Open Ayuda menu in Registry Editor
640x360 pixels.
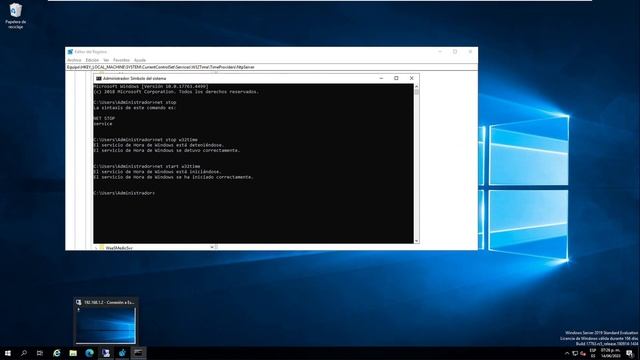[x=140, y=60]
